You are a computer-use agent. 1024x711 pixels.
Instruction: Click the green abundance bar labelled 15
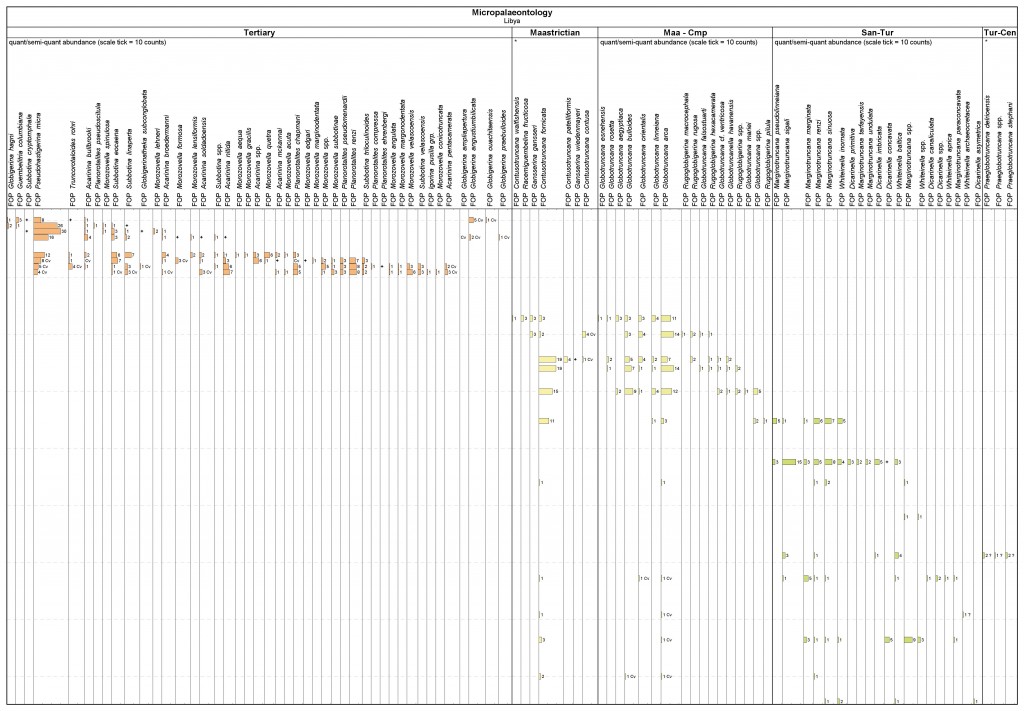788,462
